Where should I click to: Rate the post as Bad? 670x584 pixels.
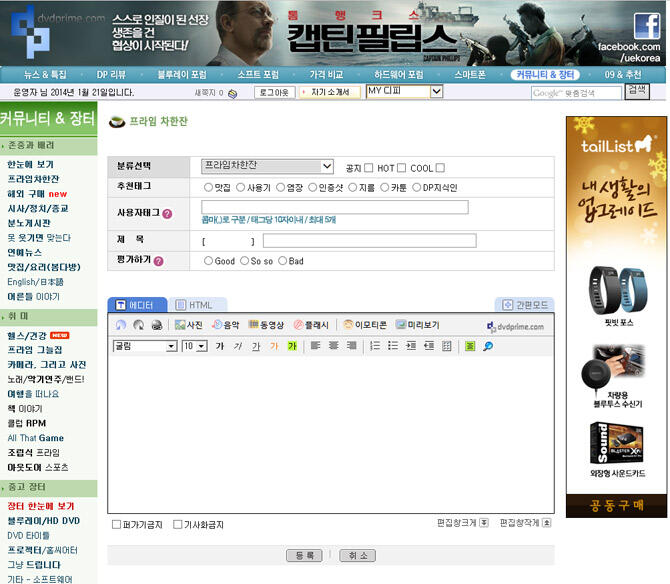(282, 261)
